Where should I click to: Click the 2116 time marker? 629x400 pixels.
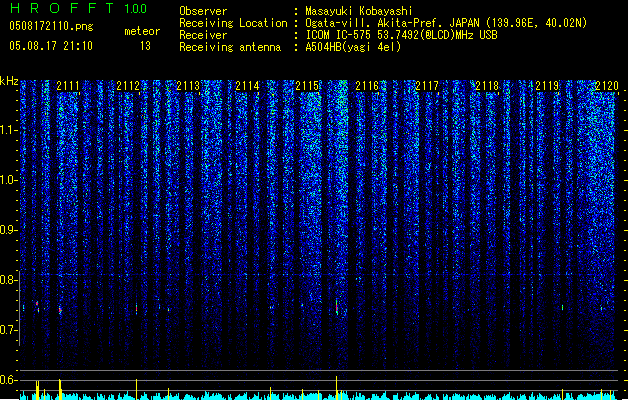click(x=367, y=86)
